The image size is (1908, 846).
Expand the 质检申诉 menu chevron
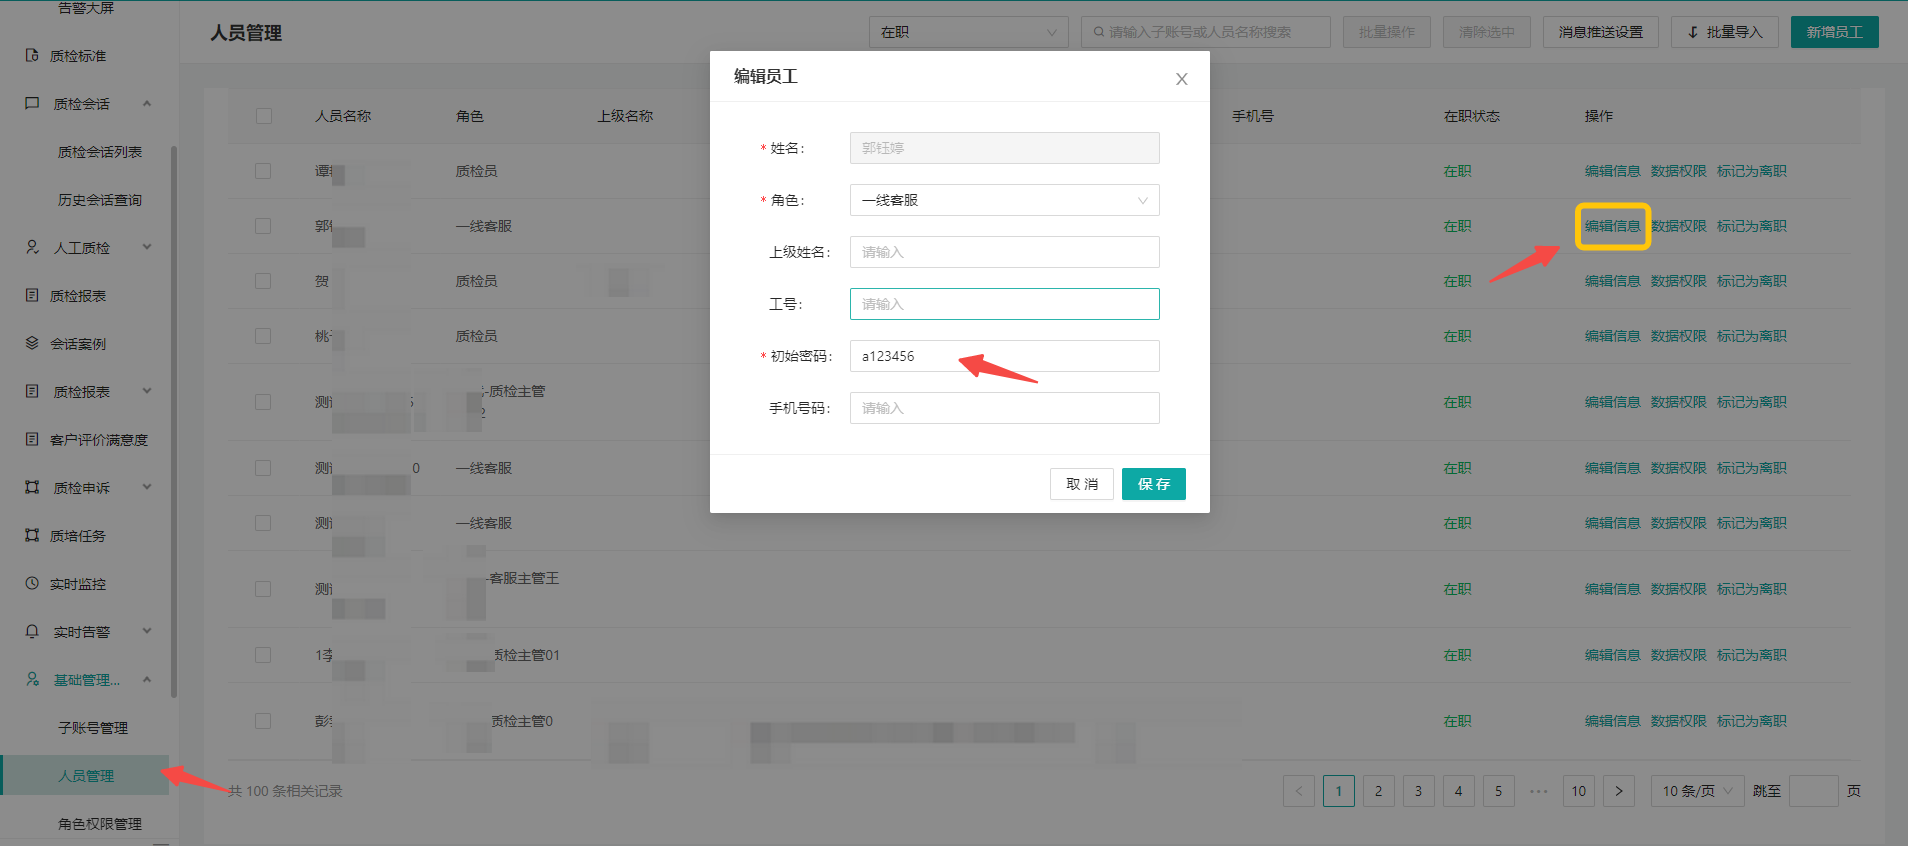tap(147, 487)
